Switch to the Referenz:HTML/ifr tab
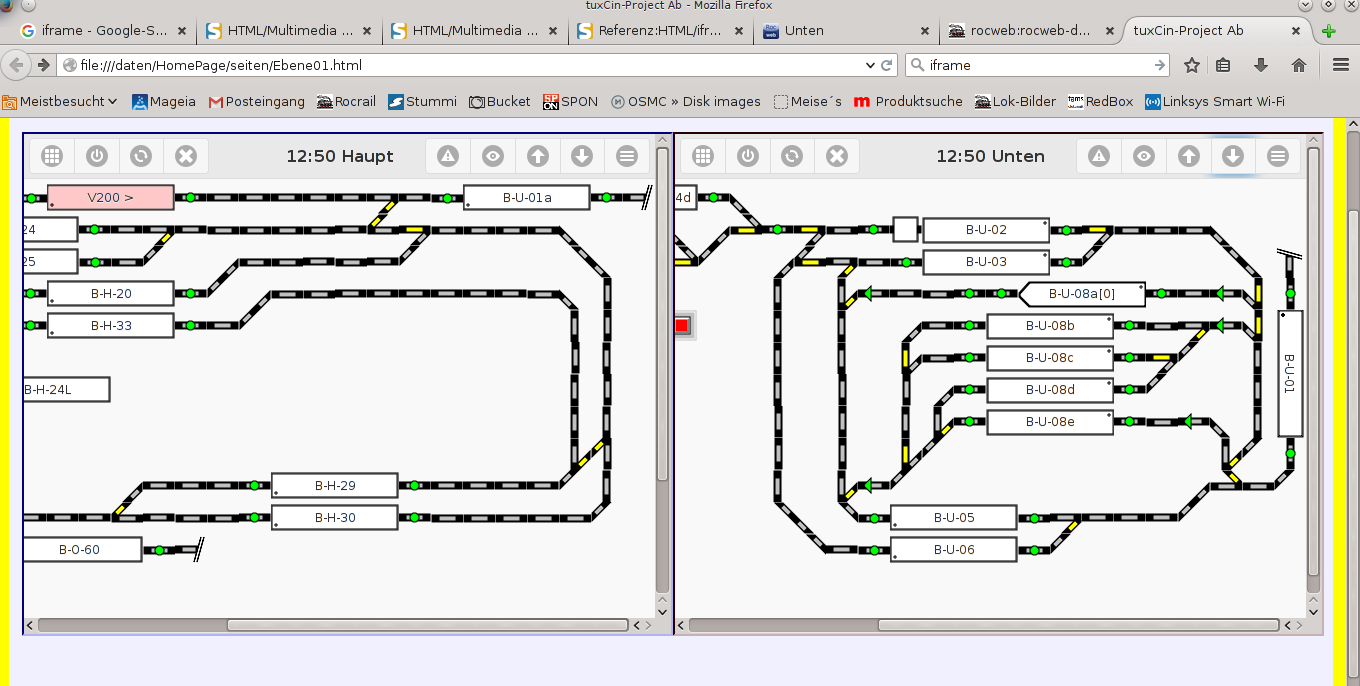Viewport: 1360px width, 686px height. pos(660,30)
